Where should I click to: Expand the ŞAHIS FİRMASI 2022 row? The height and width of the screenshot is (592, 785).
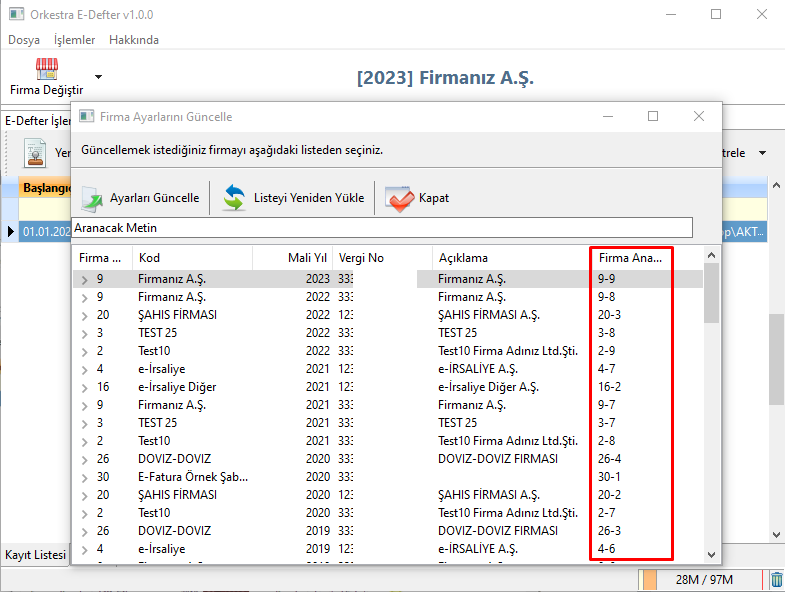(85, 315)
